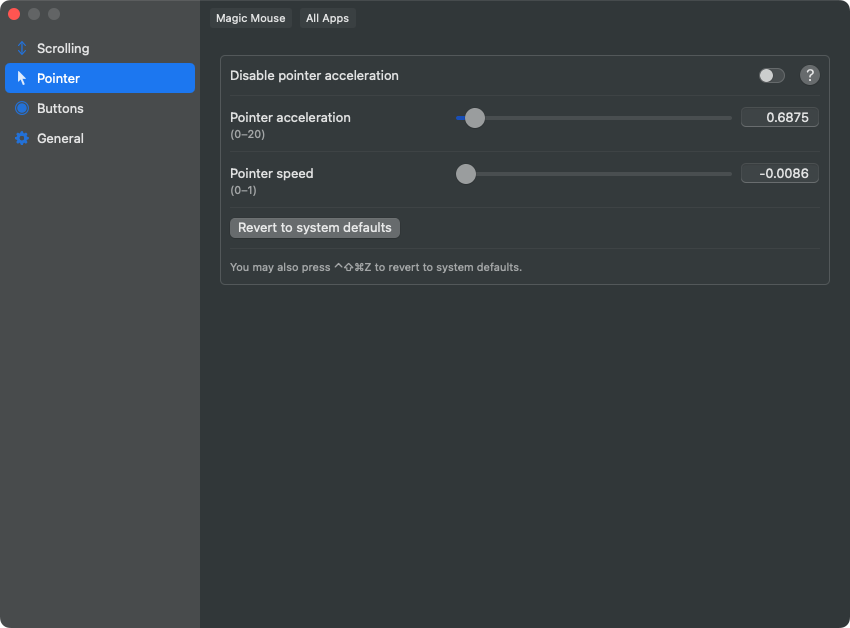
Task: Click the Pointer acceleration slider knob
Action: pyautogui.click(x=475, y=118)
